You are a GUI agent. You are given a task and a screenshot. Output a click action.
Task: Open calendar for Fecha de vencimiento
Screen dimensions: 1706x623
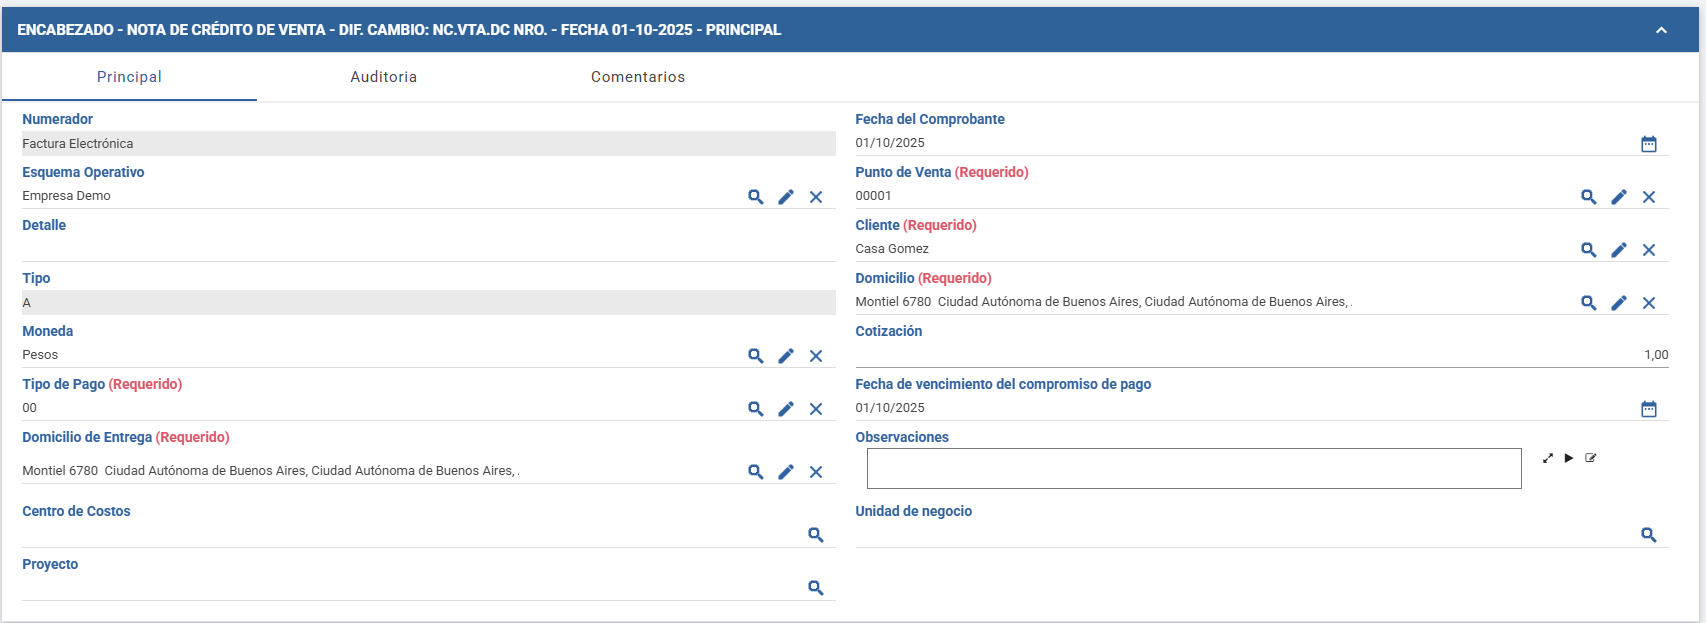pyautogui.click(x=1649, y=409)
